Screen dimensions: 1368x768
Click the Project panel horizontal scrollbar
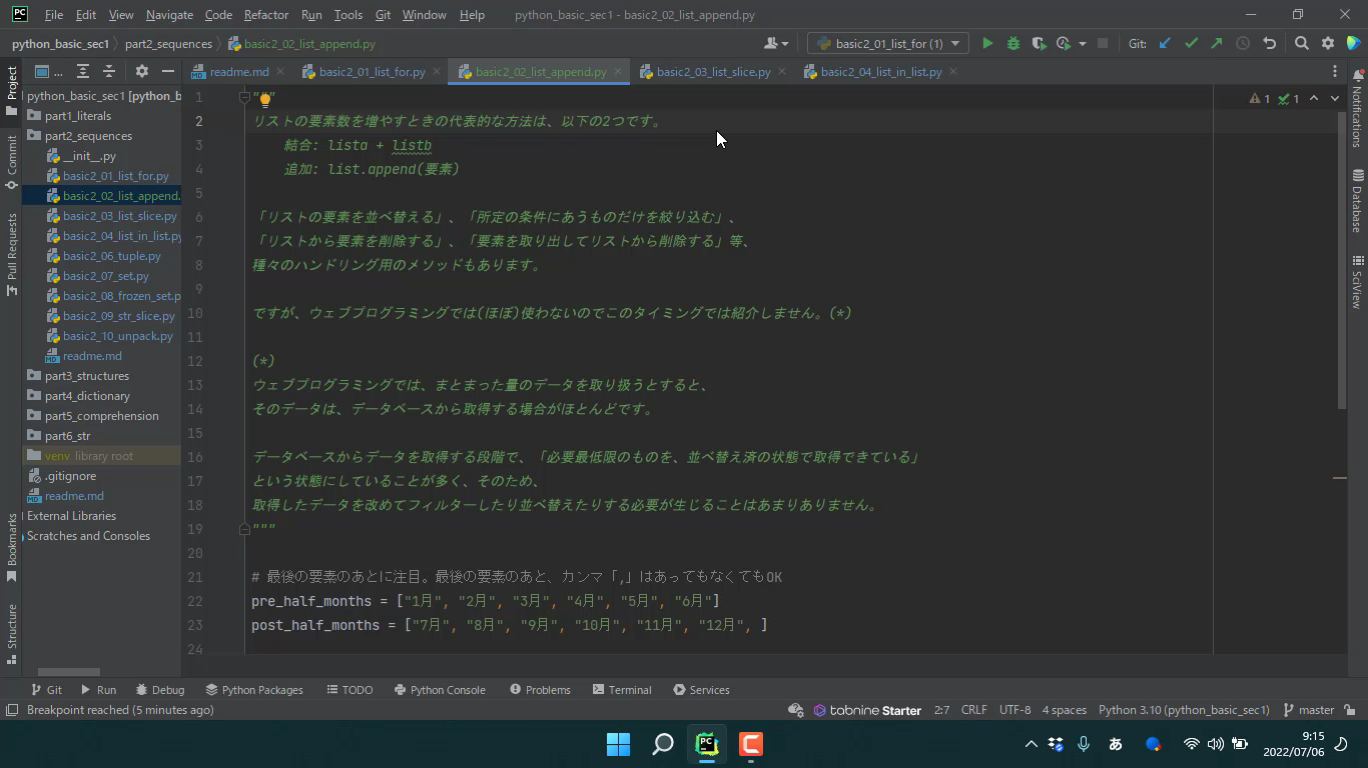(68, 672)
